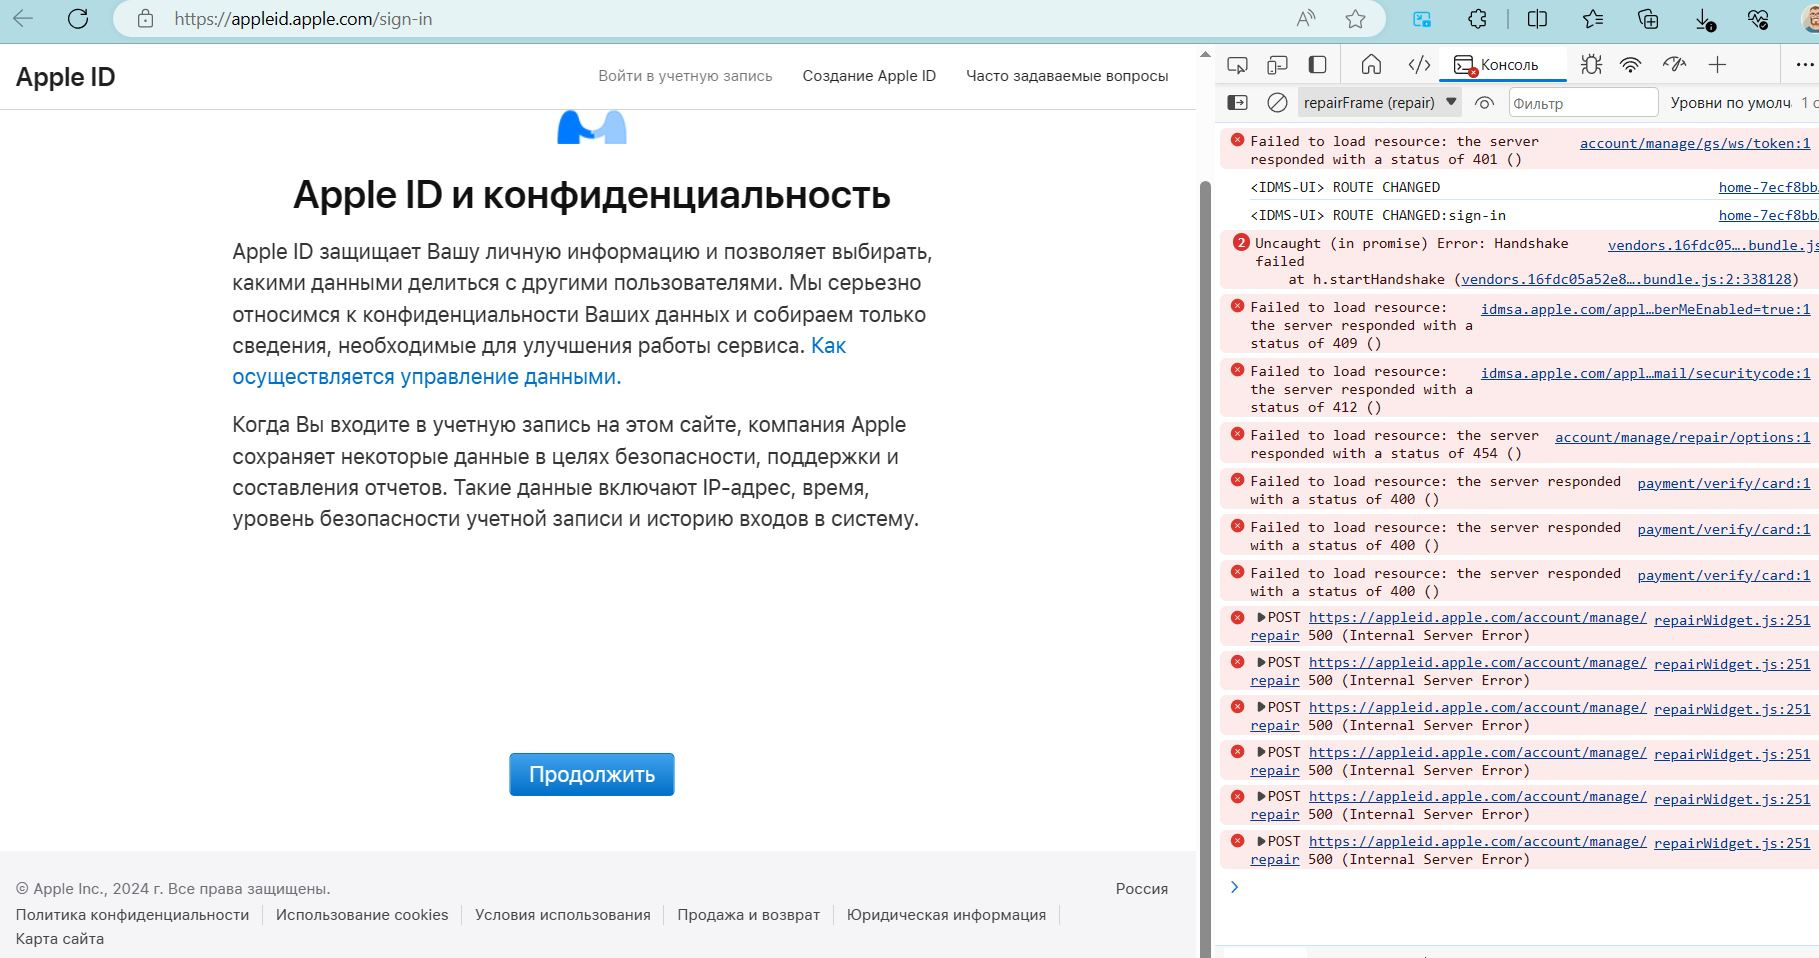Open the Collections icon

click(1648, 19)
